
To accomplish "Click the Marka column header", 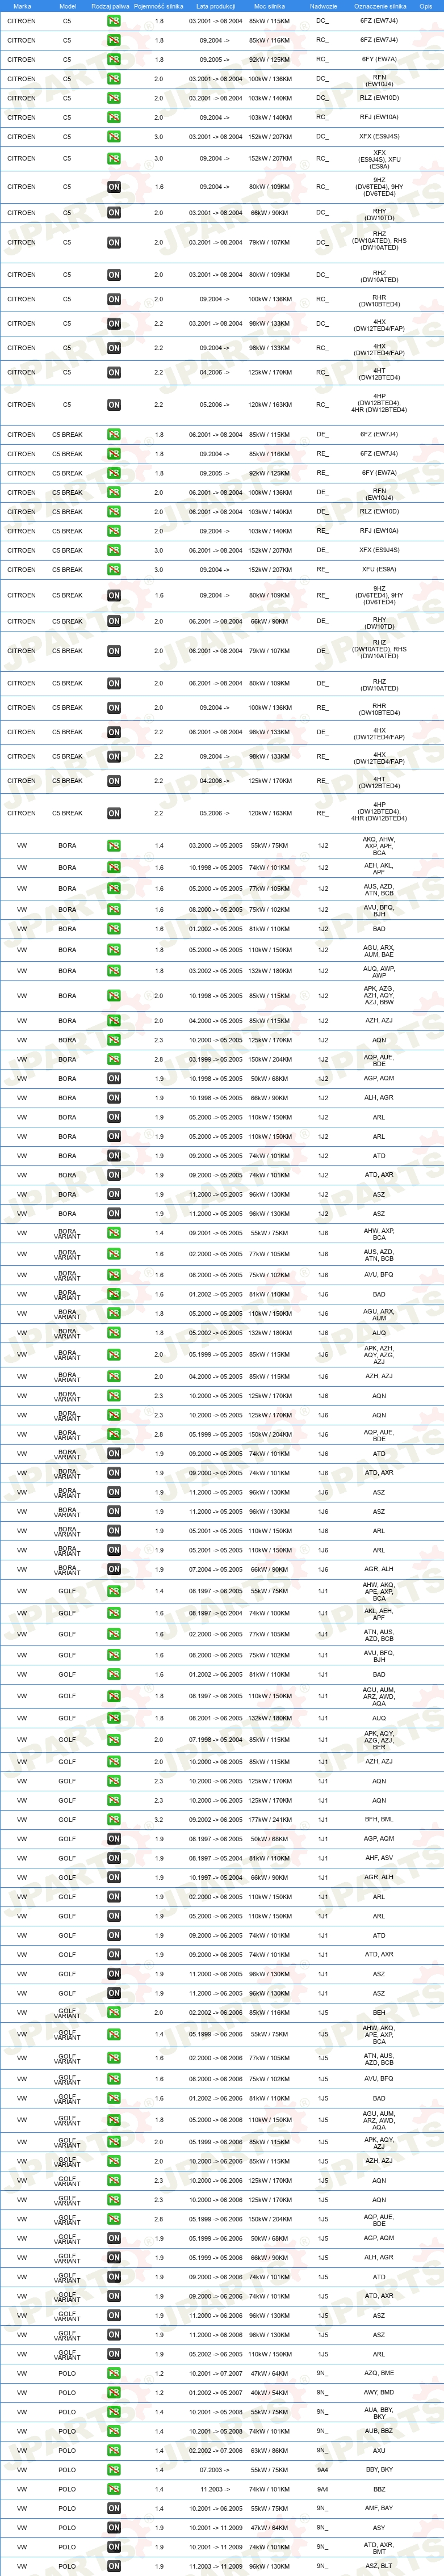I will pos(22,6).
